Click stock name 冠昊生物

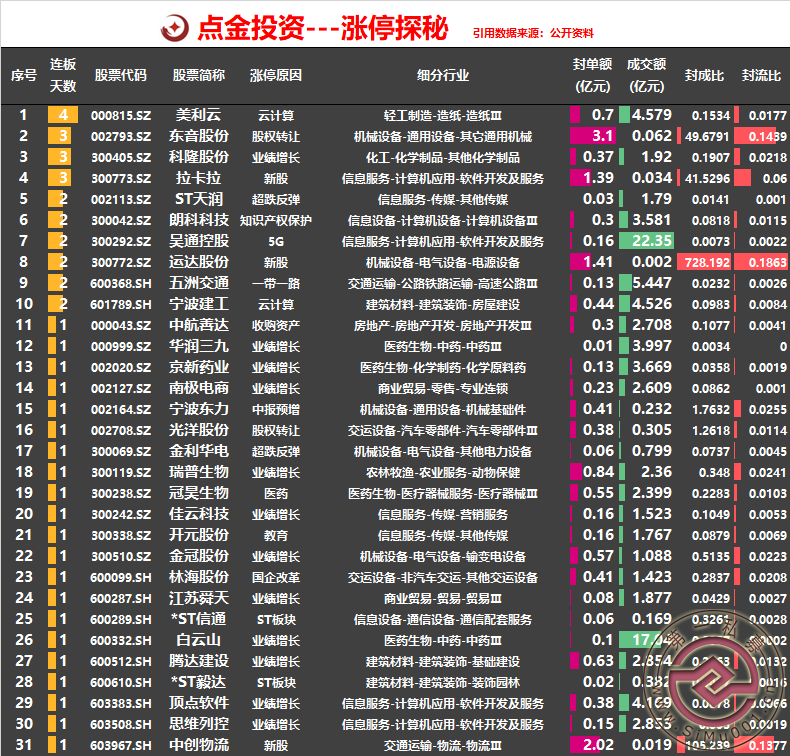coord(199,493)
